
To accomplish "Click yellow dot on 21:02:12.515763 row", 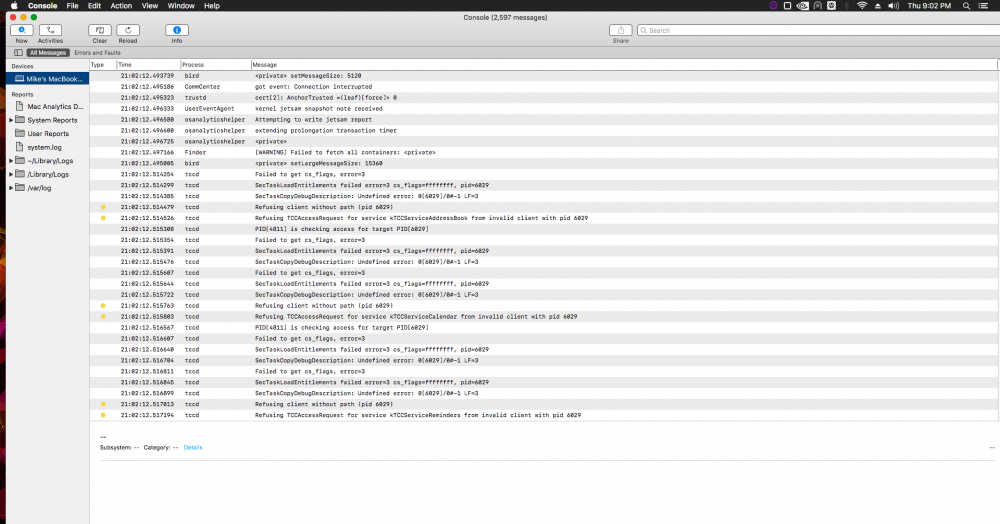I will point(103,306).
